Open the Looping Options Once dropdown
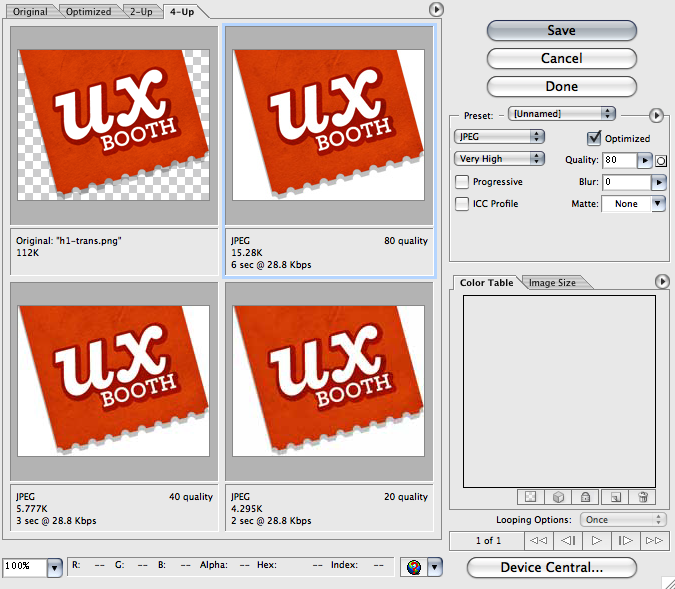The height and width of the screenshot is (589, 675). coord(623,520)
